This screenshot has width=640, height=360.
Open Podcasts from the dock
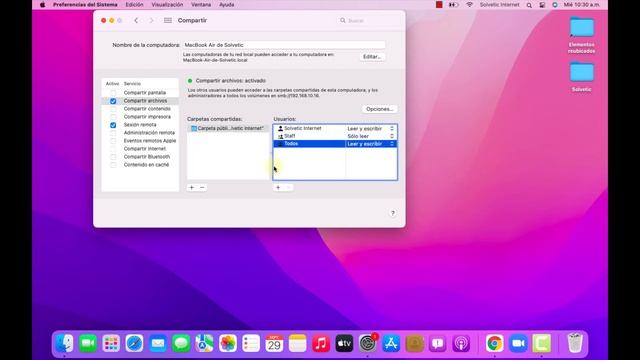tap(461, 343)
